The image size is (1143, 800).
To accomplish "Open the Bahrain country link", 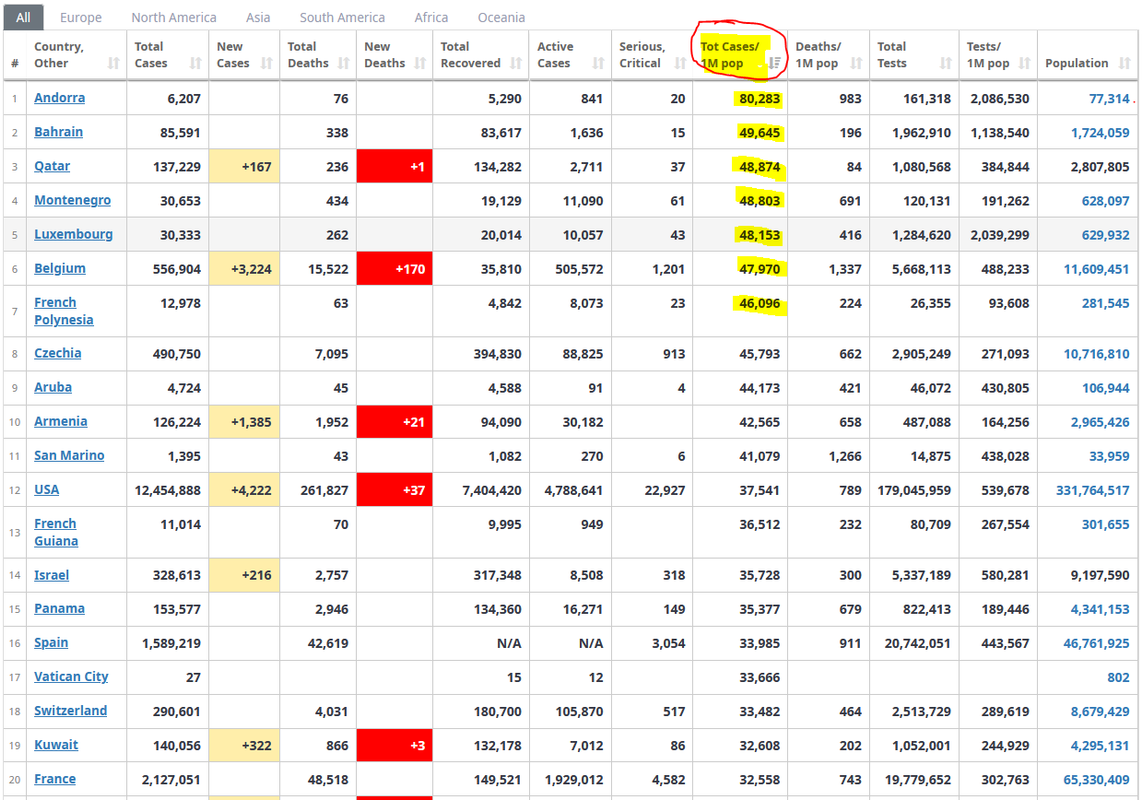I will point(58,132).
